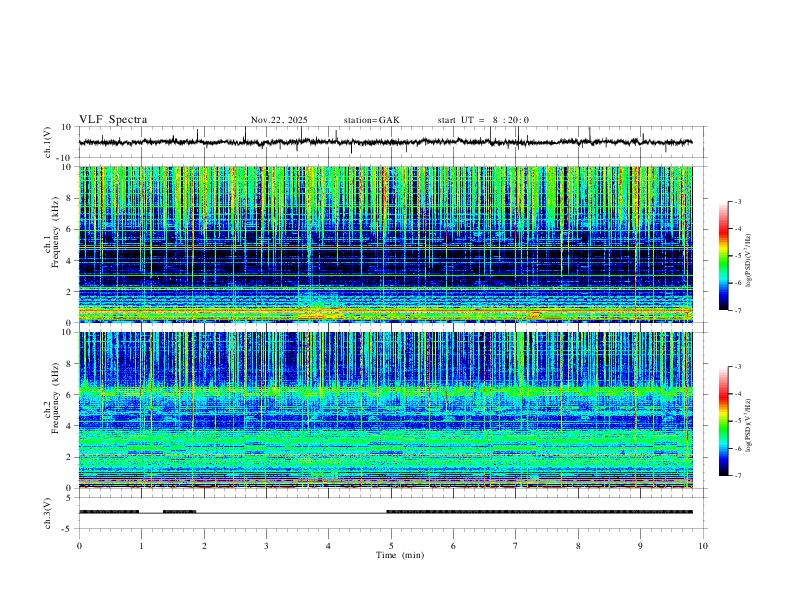792x612 pixels.
Task: Click the 'VLF Spectra' title text
Action: pos(113,120)
